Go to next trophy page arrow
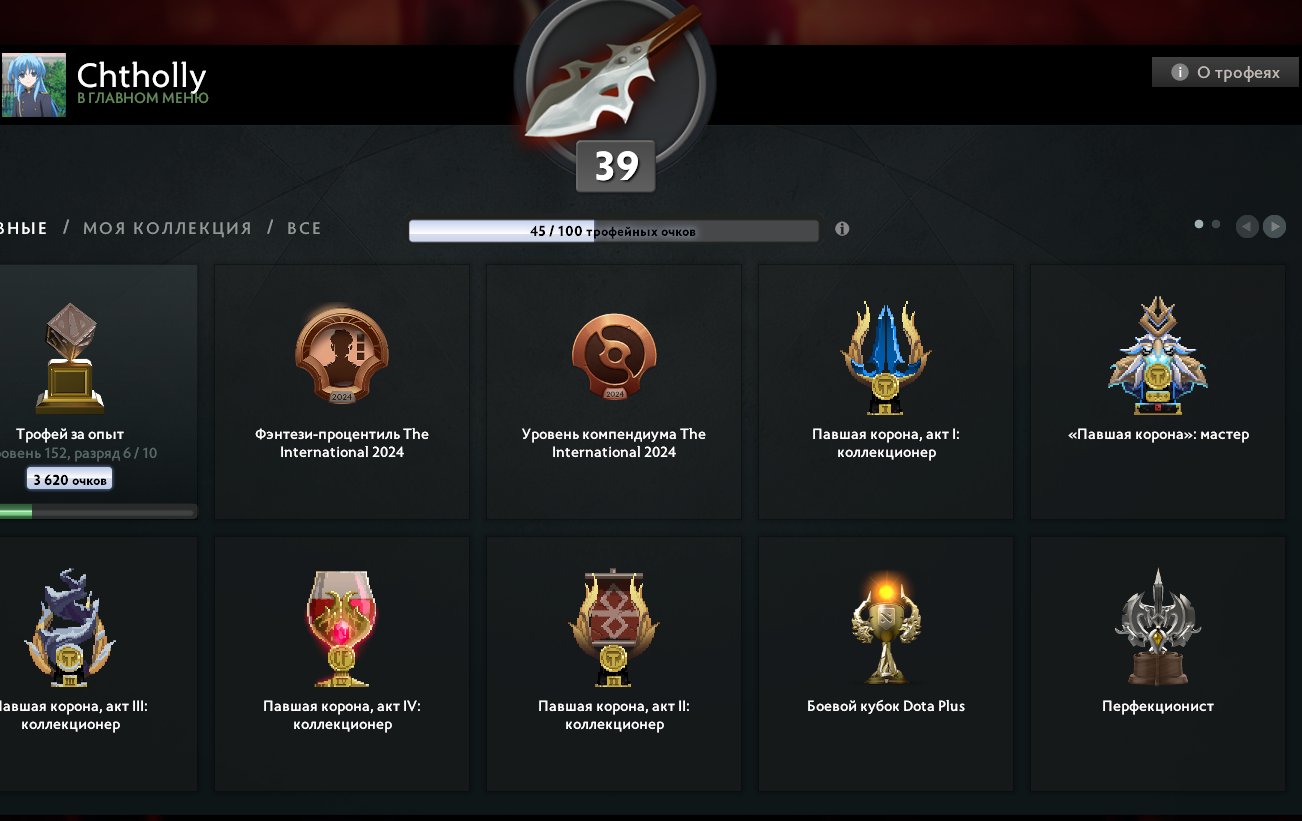The width and height of the screenshot is (1302, 821). click(1274, 227)
